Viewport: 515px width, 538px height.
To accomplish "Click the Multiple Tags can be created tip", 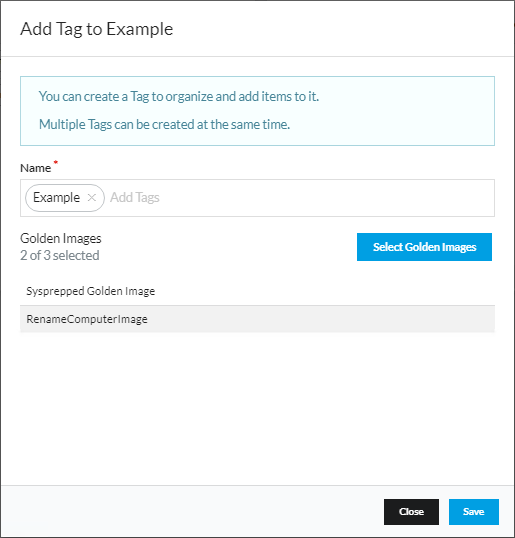I will click(x=164, y=124).
